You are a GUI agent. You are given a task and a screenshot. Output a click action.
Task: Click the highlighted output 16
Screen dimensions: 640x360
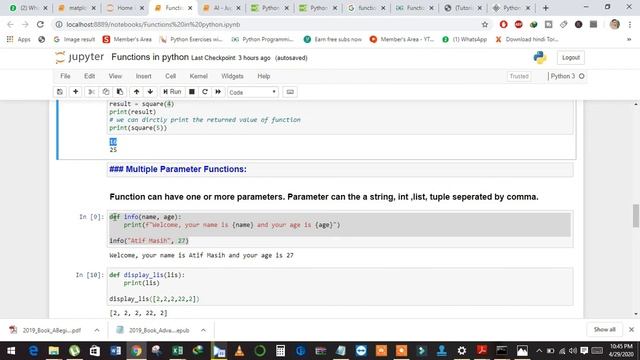point(113,142)
